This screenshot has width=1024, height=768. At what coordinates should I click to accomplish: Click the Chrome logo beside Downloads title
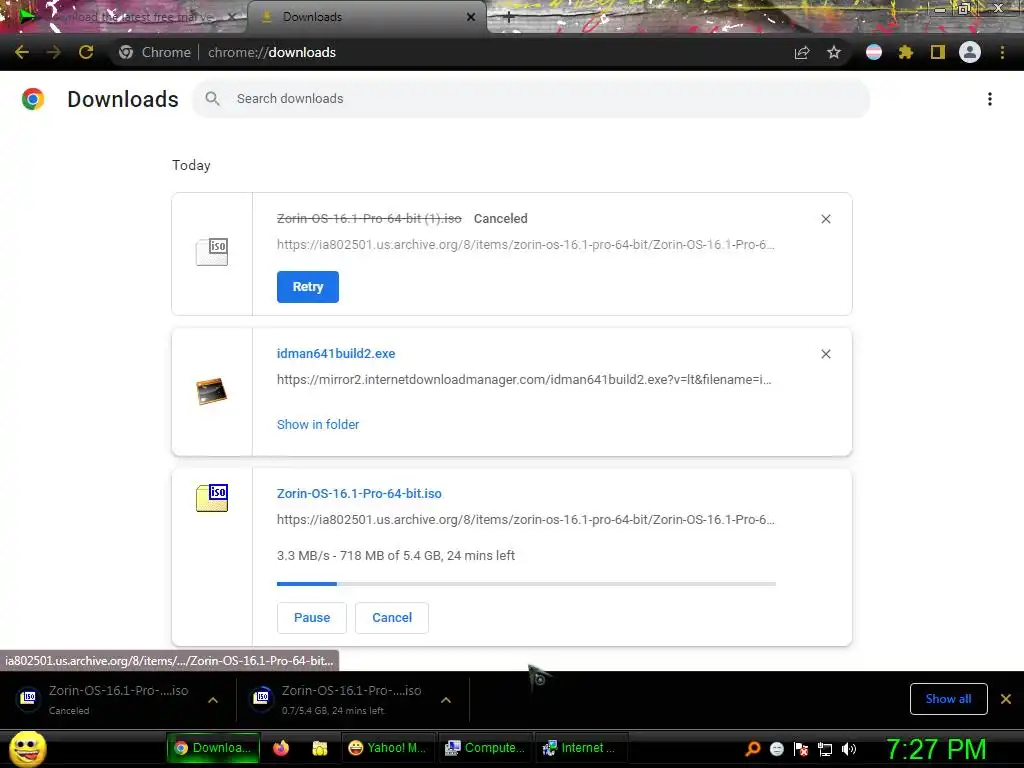[x=33, y=99]
